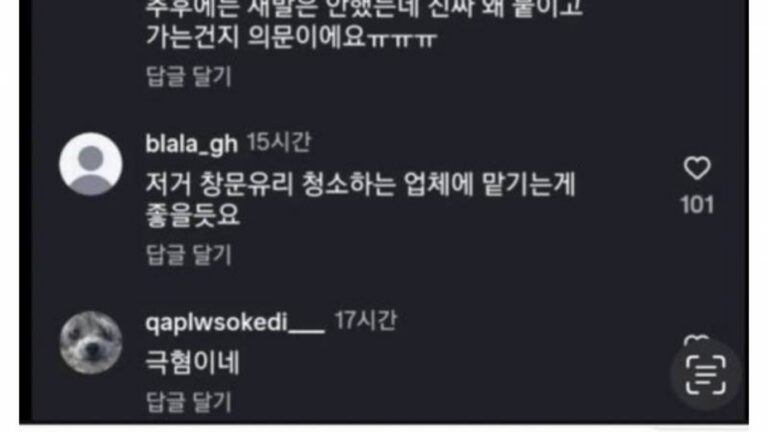Open blala_gh's default gray profile avatar
This screenshot has height=432, width=768.
(91, 164)
